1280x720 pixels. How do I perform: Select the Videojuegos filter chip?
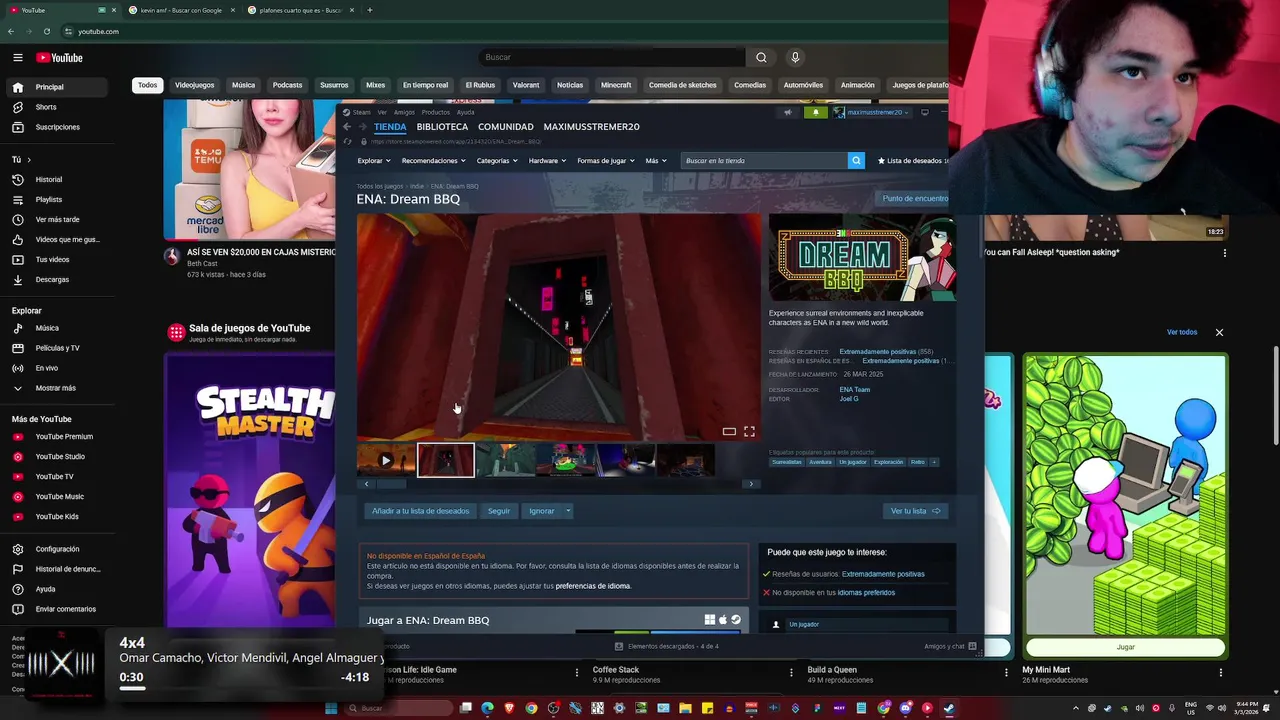(x=195, y=85)
